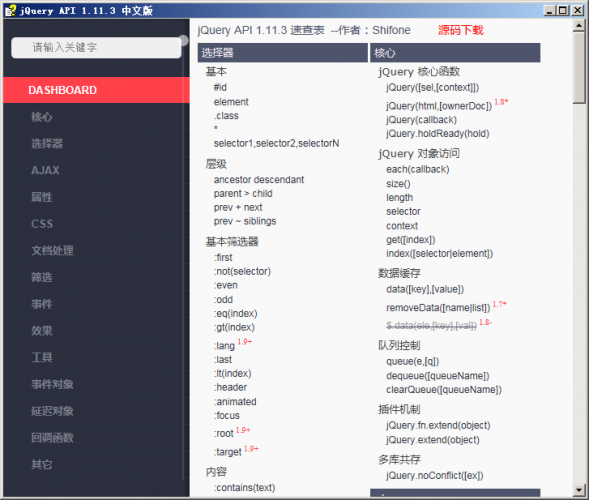
Task: Select DASHBOARD in the sidebar
Action: [x=97, y=90]
